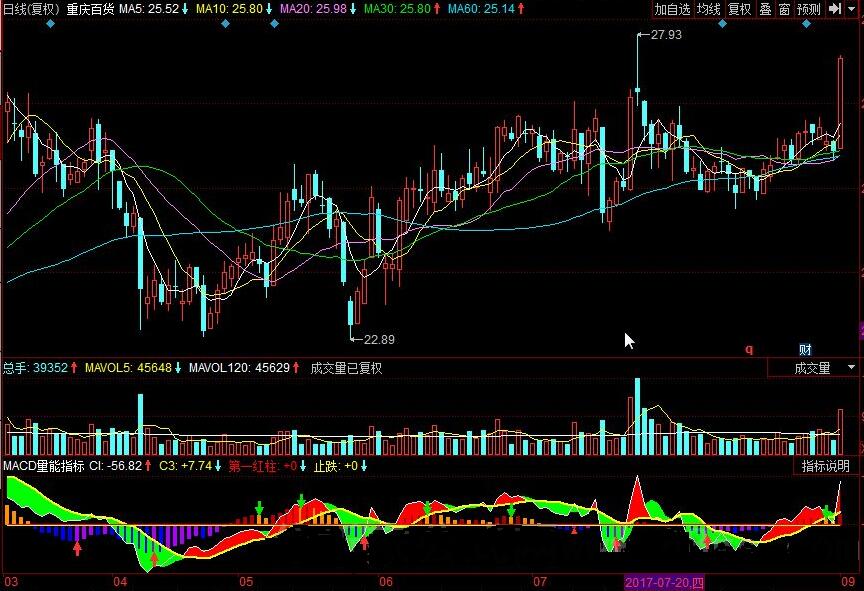864x591 pixels.
Task: Click the green down-arrow signal near month 05
Action: coord(260,510)
